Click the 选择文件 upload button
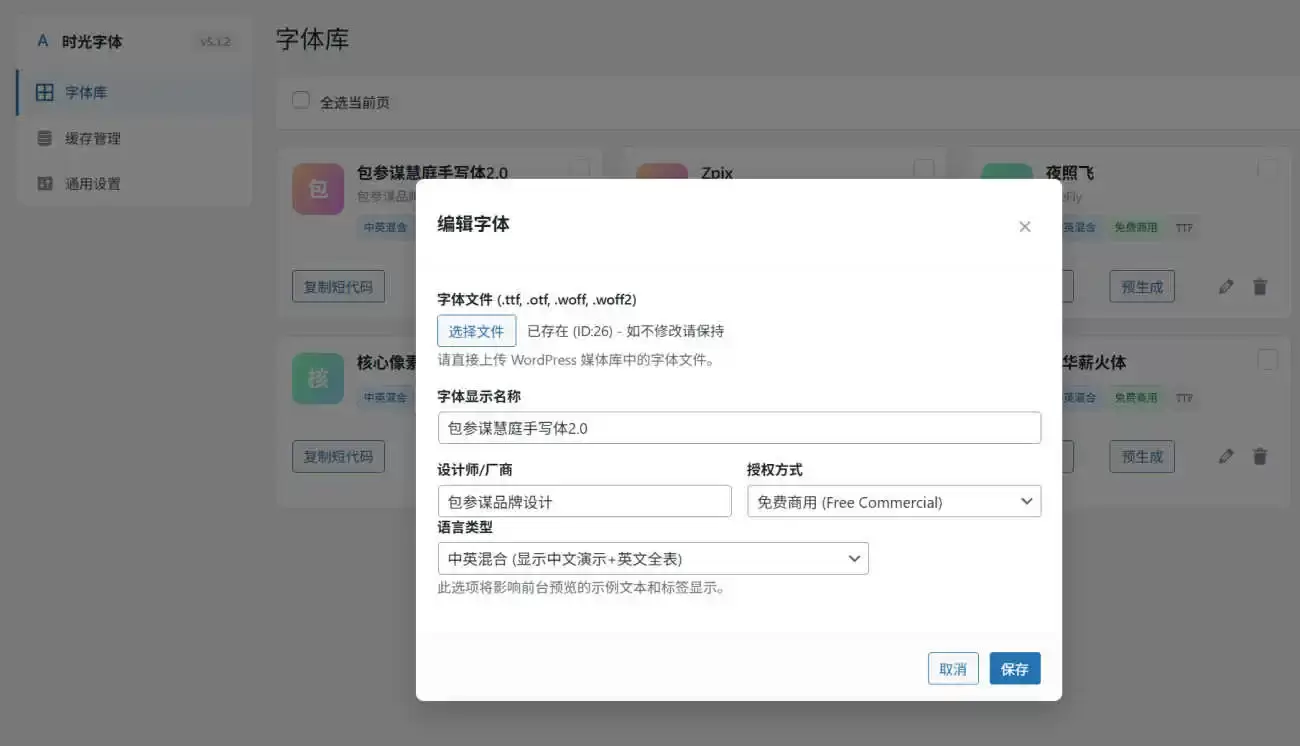 (476, 330)
